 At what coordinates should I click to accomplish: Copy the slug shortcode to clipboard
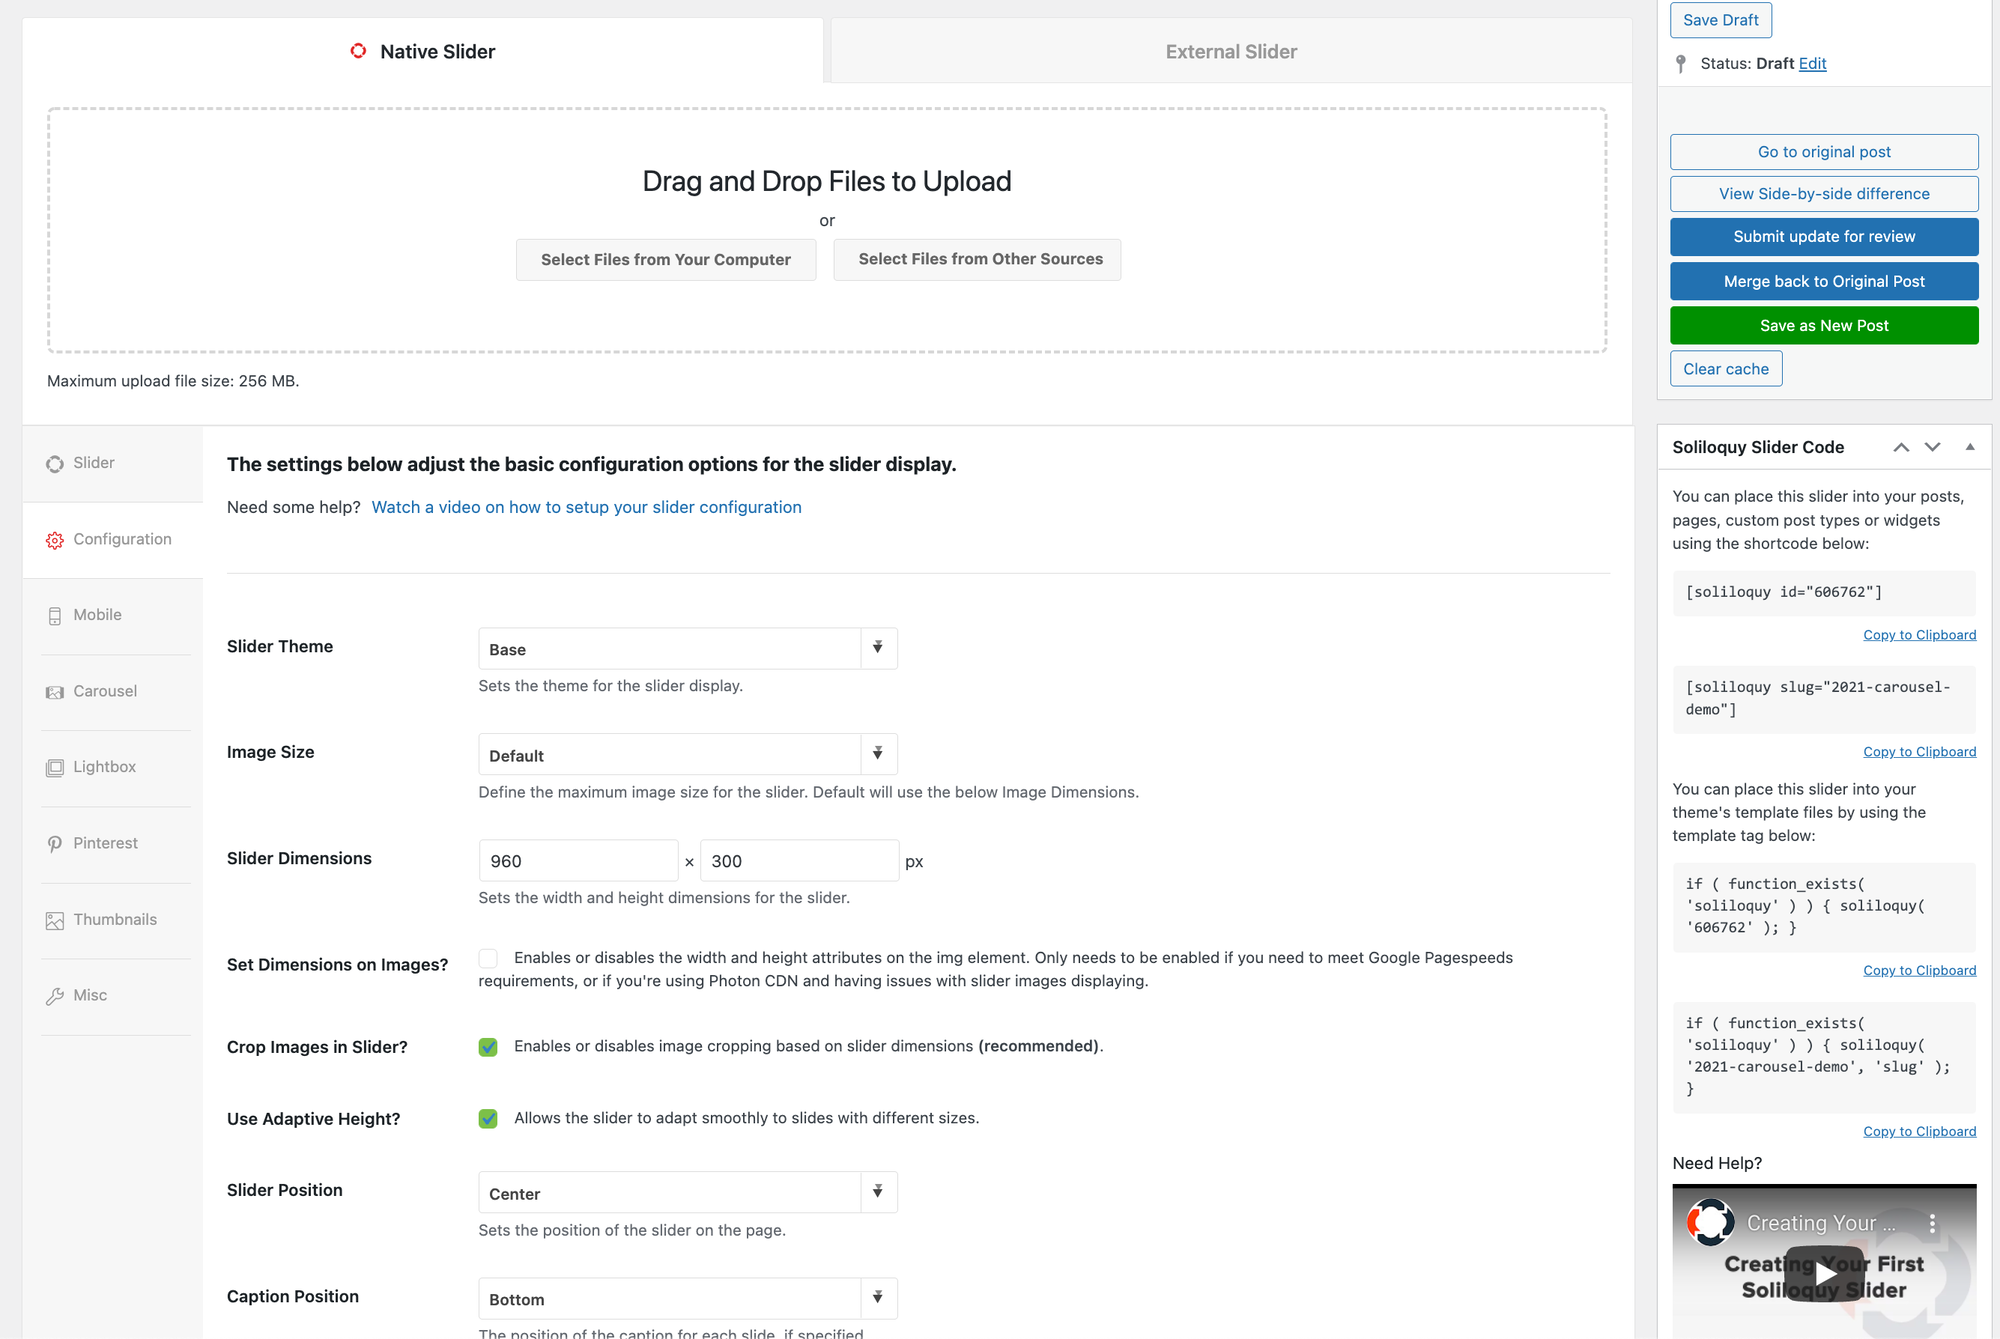(1919, 752)
